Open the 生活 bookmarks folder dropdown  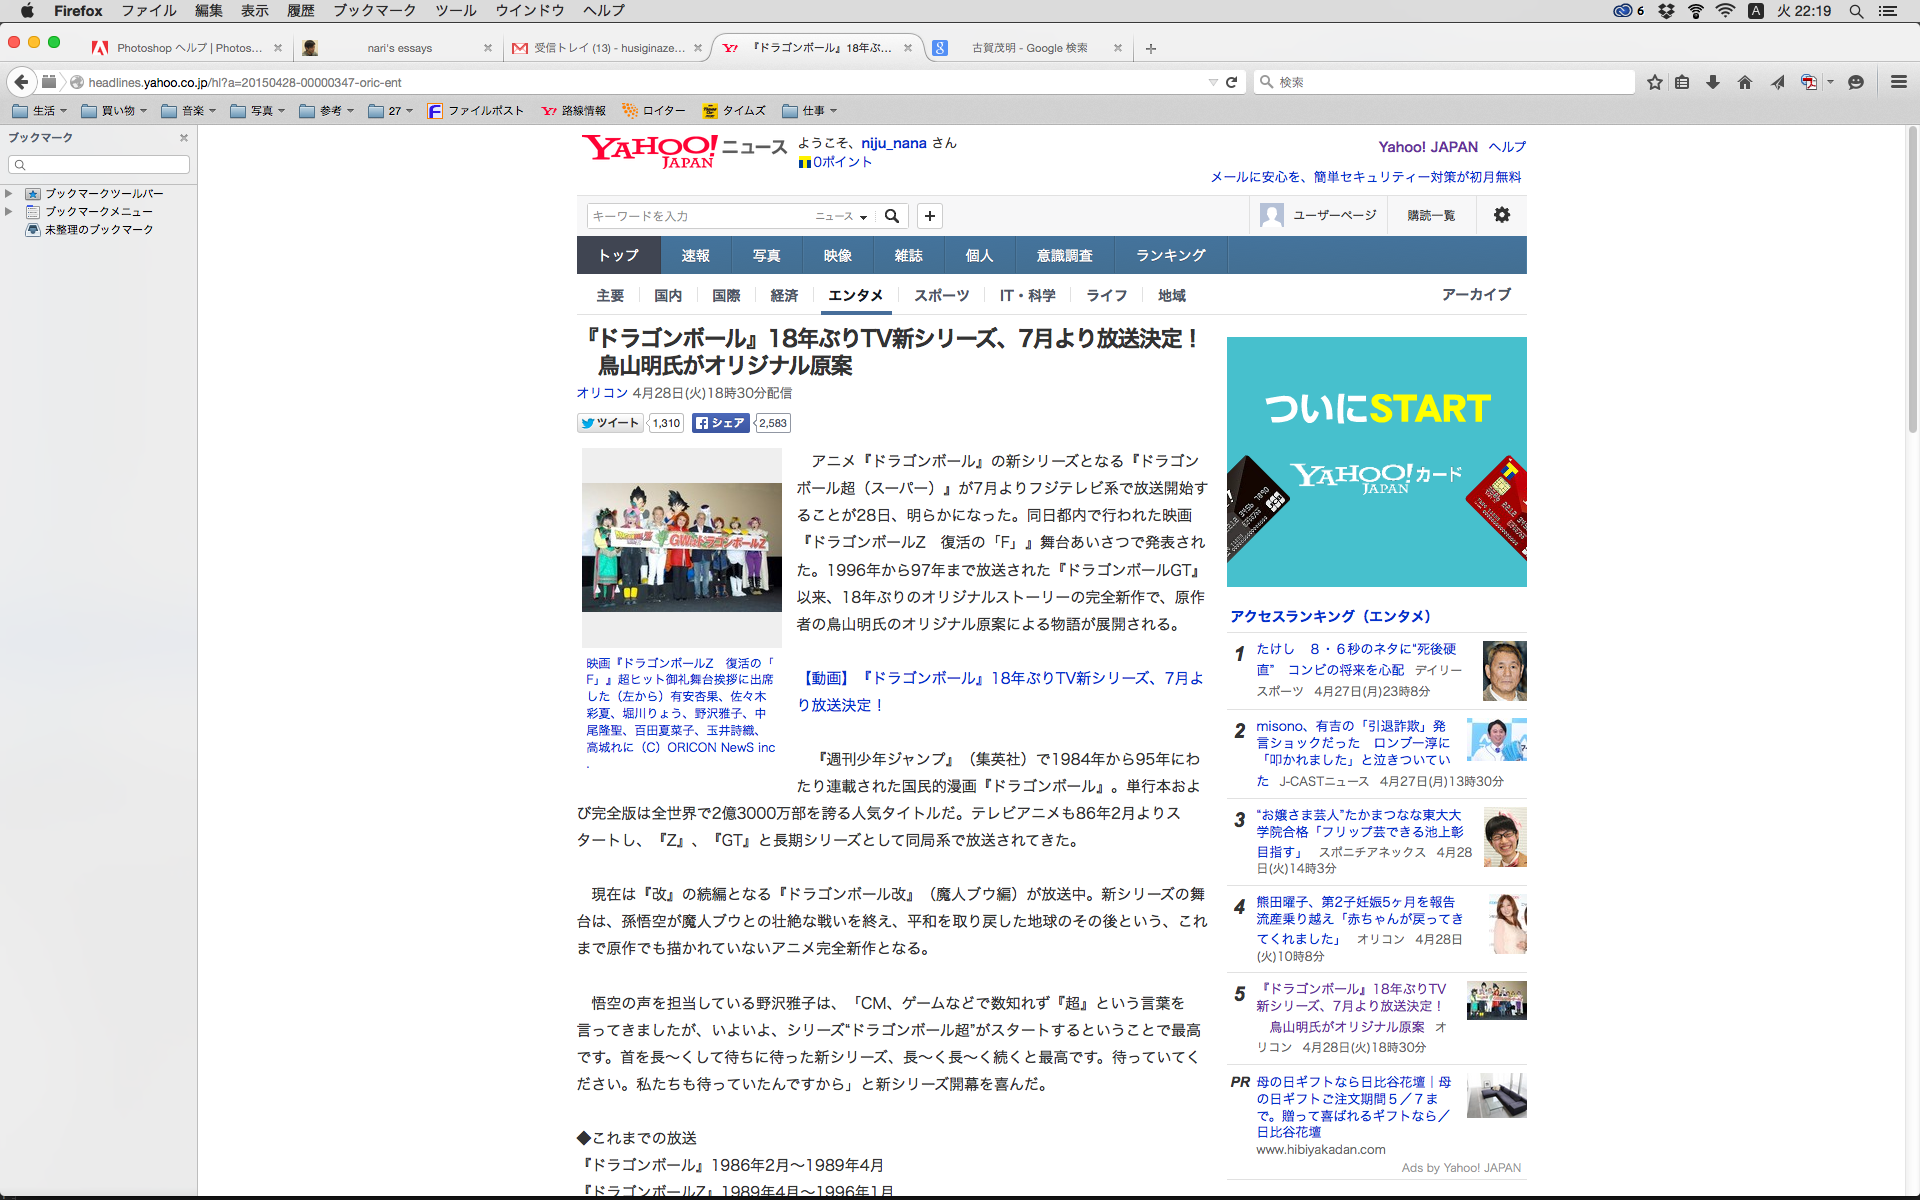[x=41, y=111]
